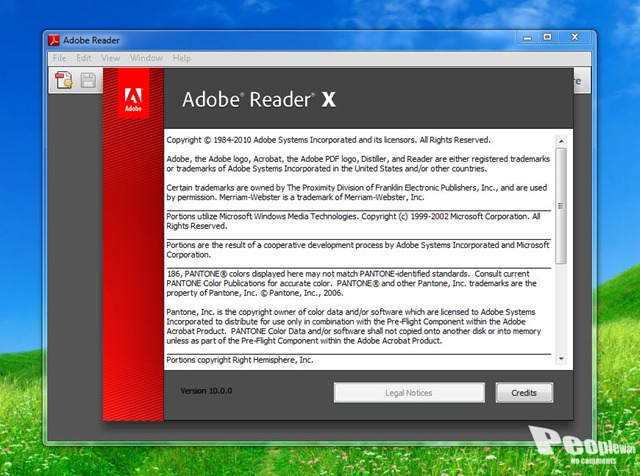Click the 'Copyright © 1984-2010 Adobe Systems' line
Image resolution: width=640 pixels, height=476 pixels.
[x=328, y=140]
